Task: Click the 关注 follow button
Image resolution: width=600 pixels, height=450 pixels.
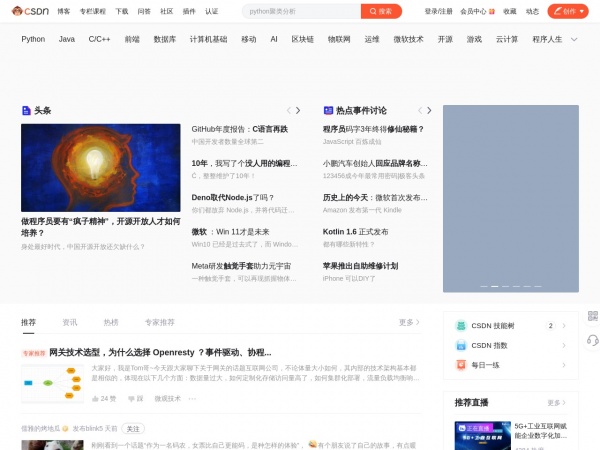Action: click(x=133, y=429)
